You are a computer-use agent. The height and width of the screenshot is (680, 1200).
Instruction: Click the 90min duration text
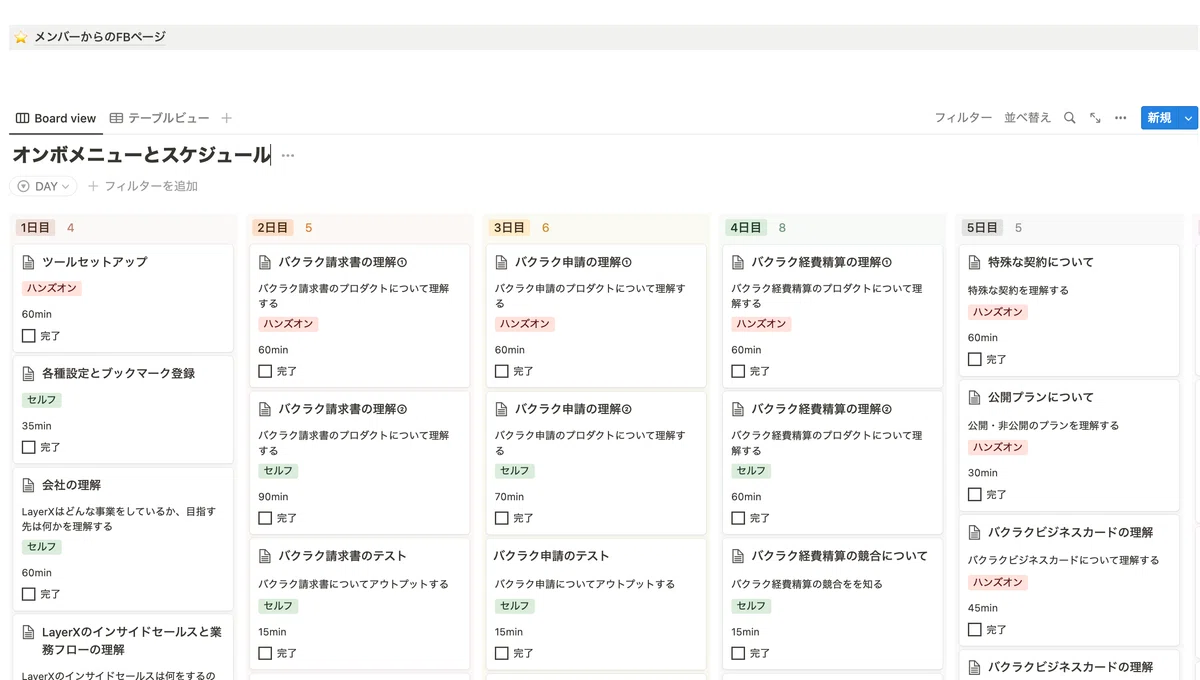[273, 496]
